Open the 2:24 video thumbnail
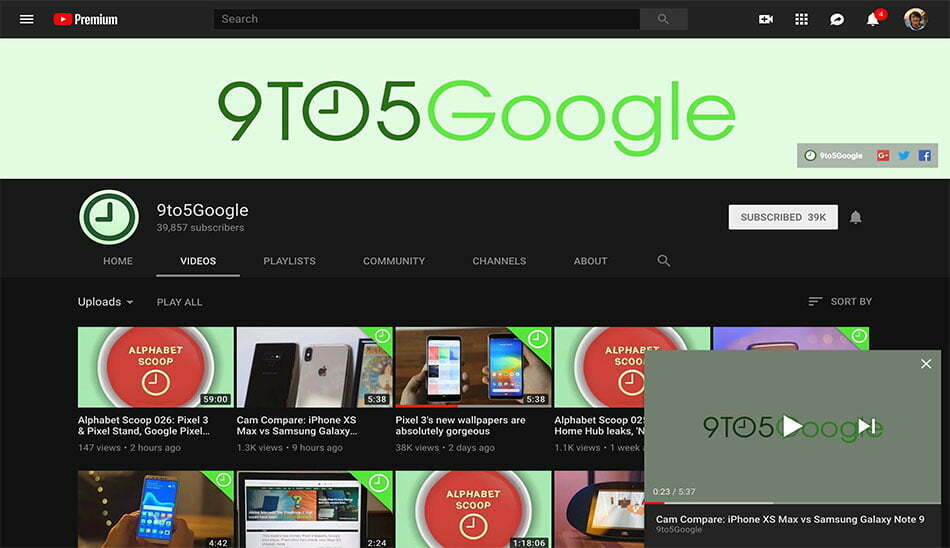Screen dimensions: 950x548 pyautogui.click(x=314, y=509)
